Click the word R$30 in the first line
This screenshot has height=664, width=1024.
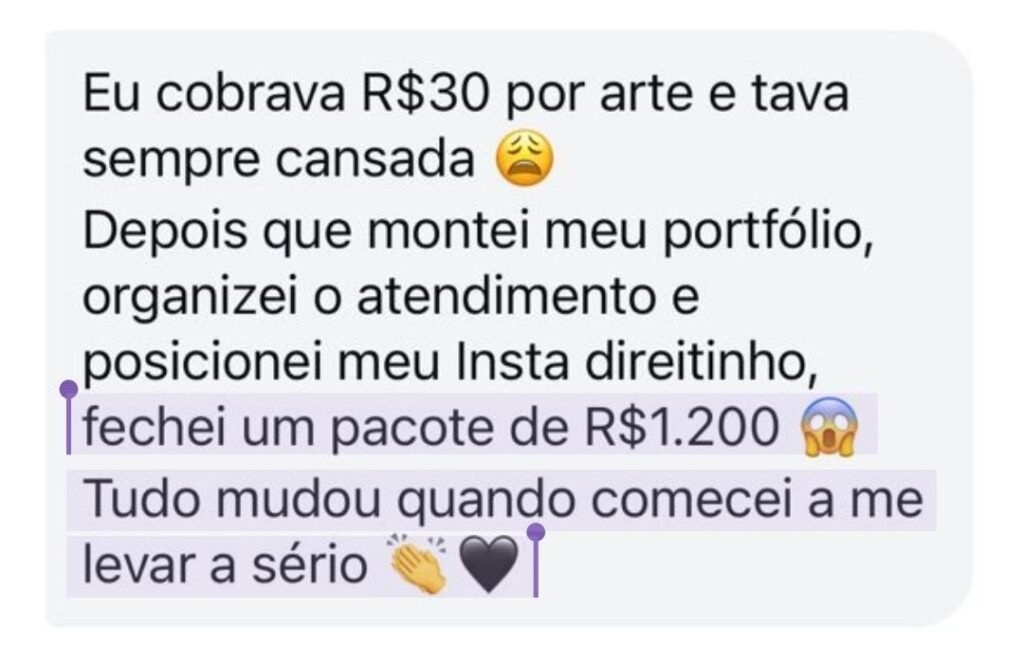(x=425, y=93)
